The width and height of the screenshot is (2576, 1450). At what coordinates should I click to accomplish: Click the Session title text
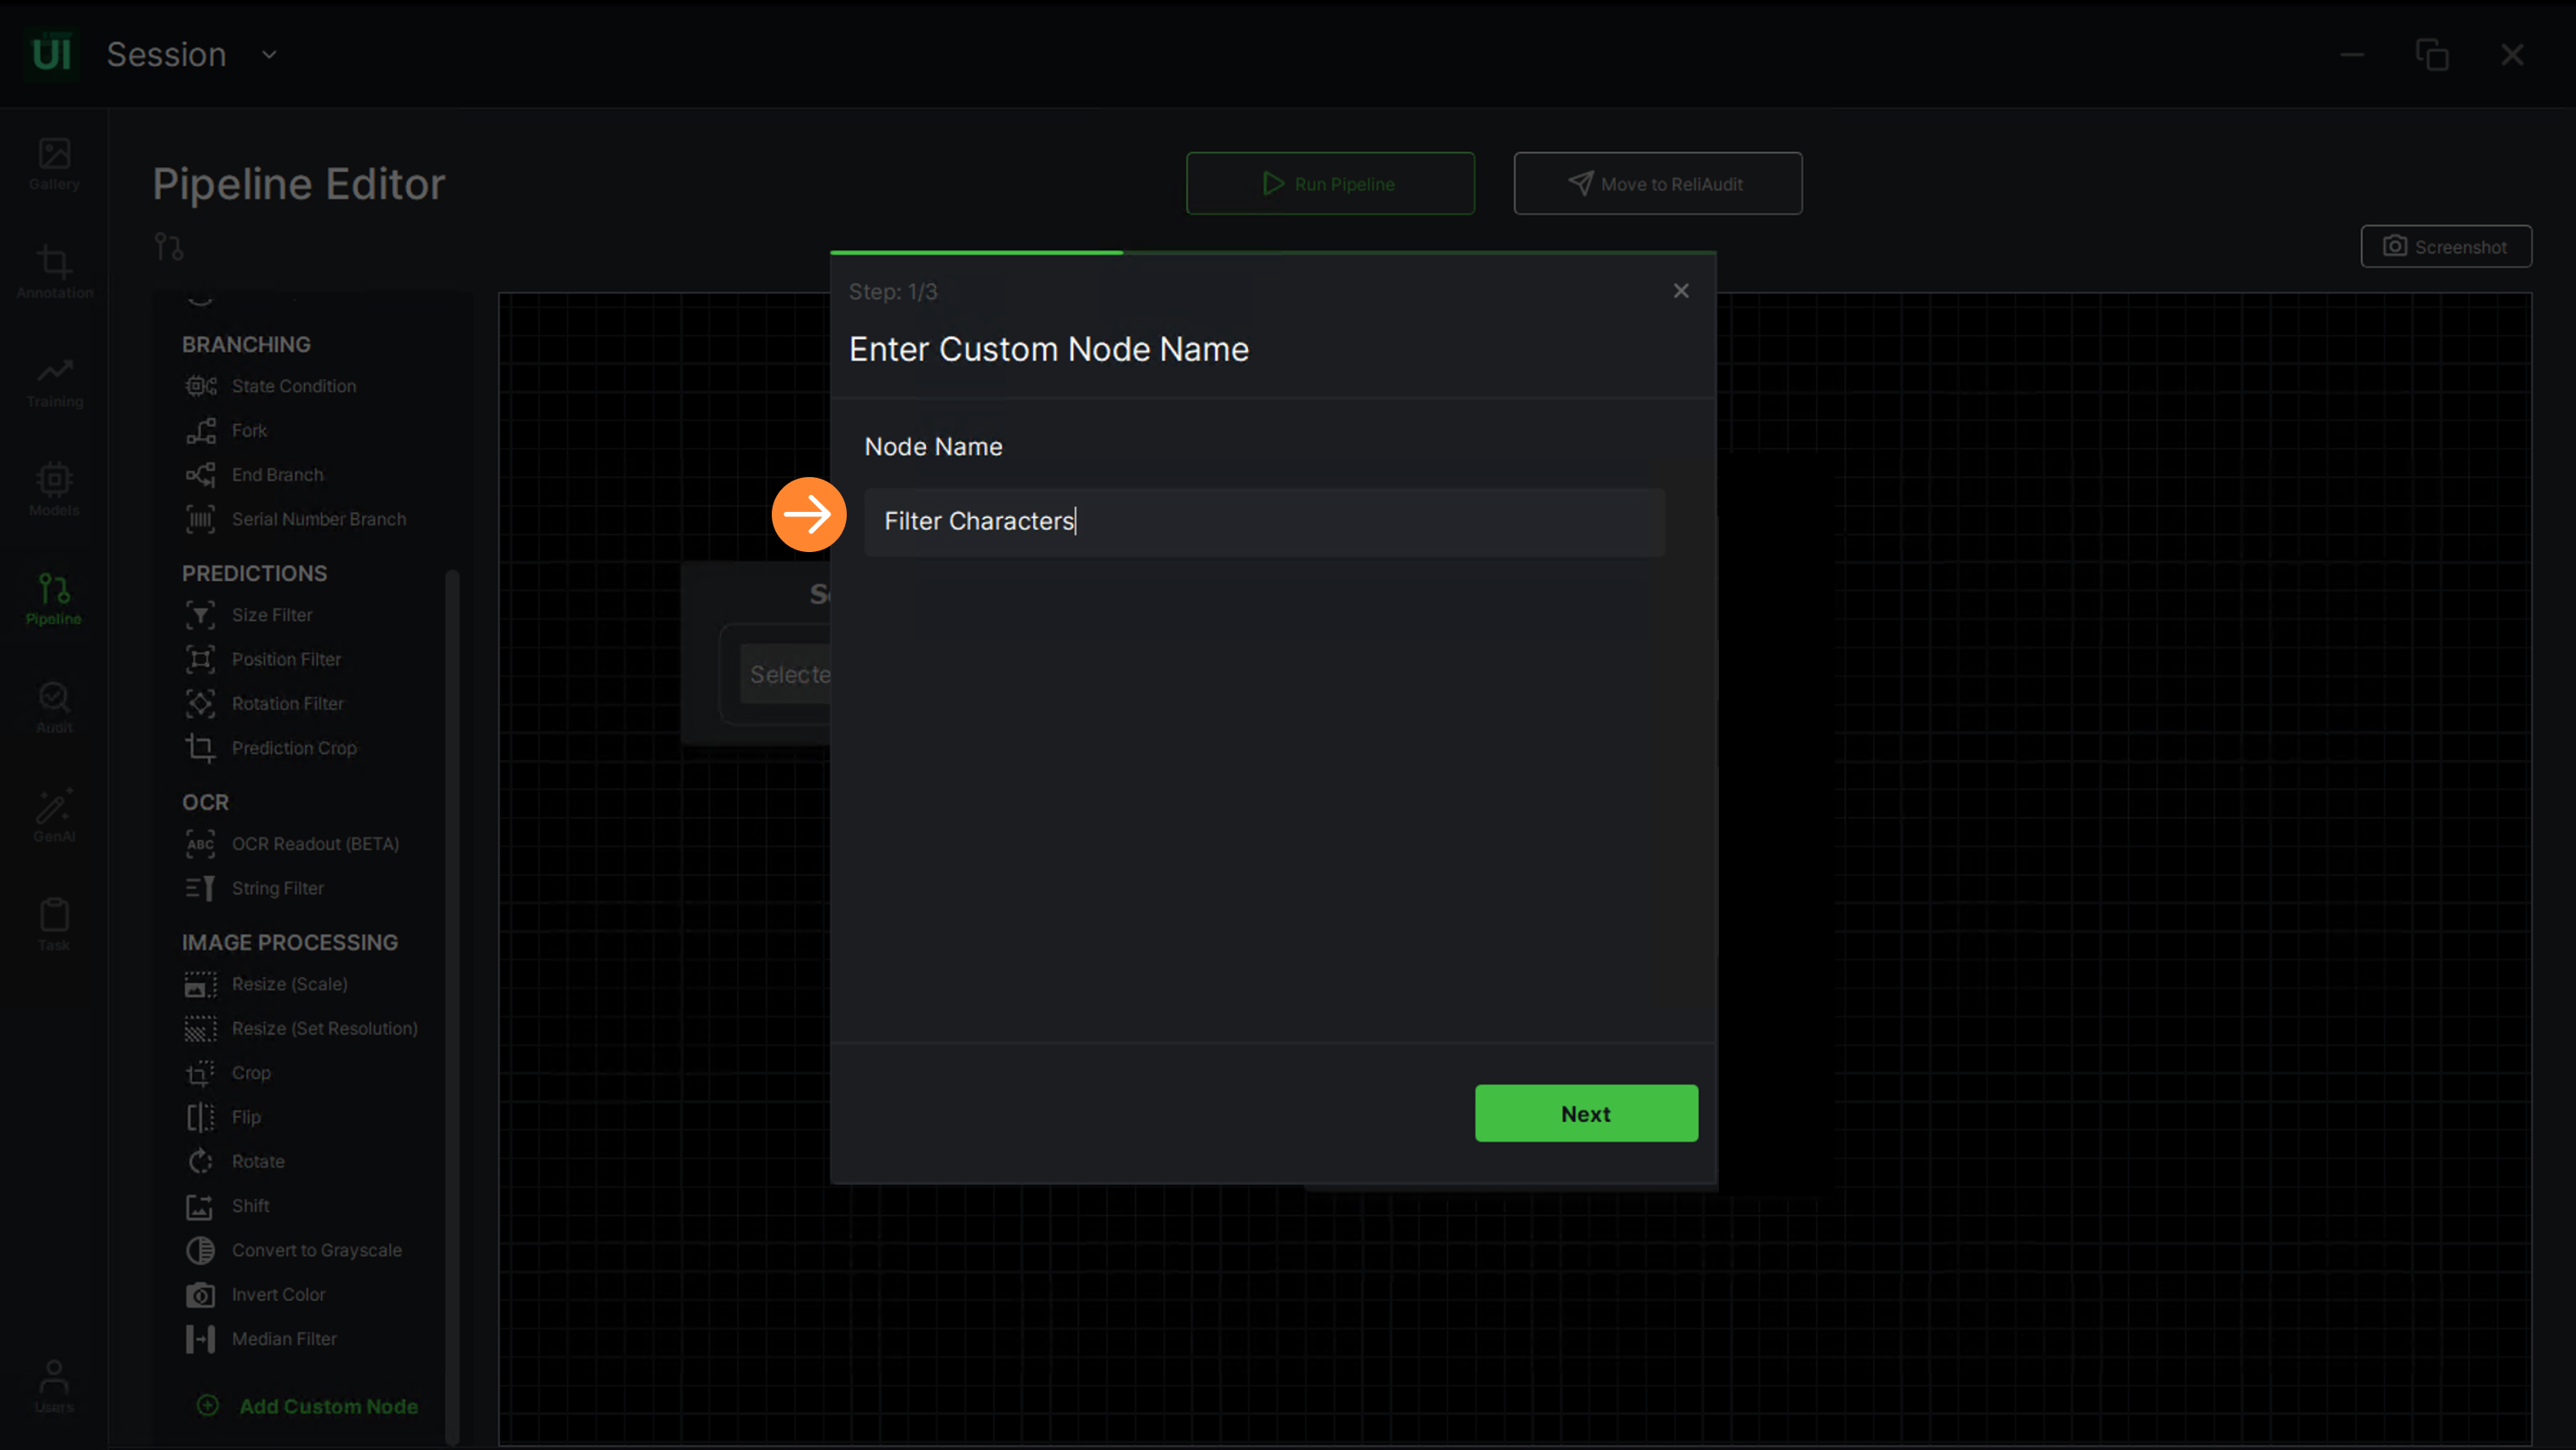[166, 54]
